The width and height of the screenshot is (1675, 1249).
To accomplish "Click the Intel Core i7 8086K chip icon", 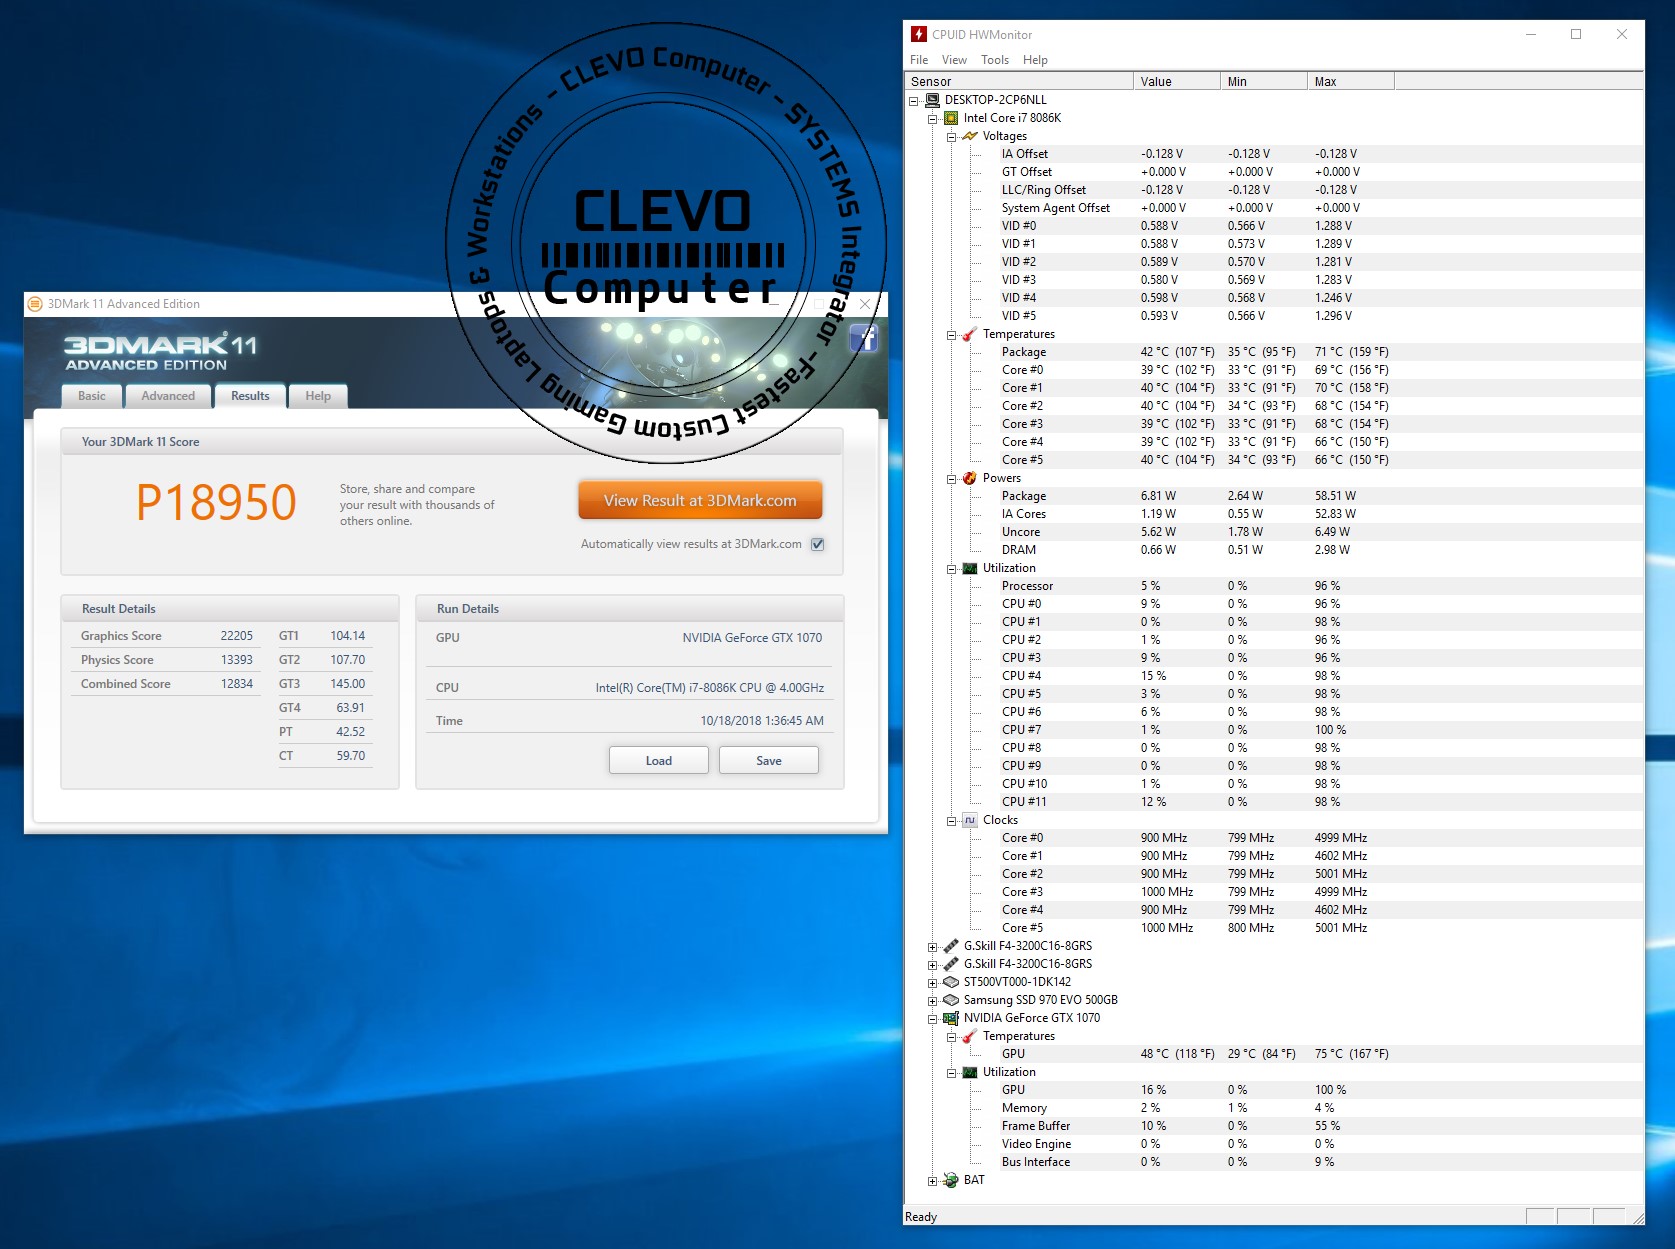I will click(x=951, y=118).
